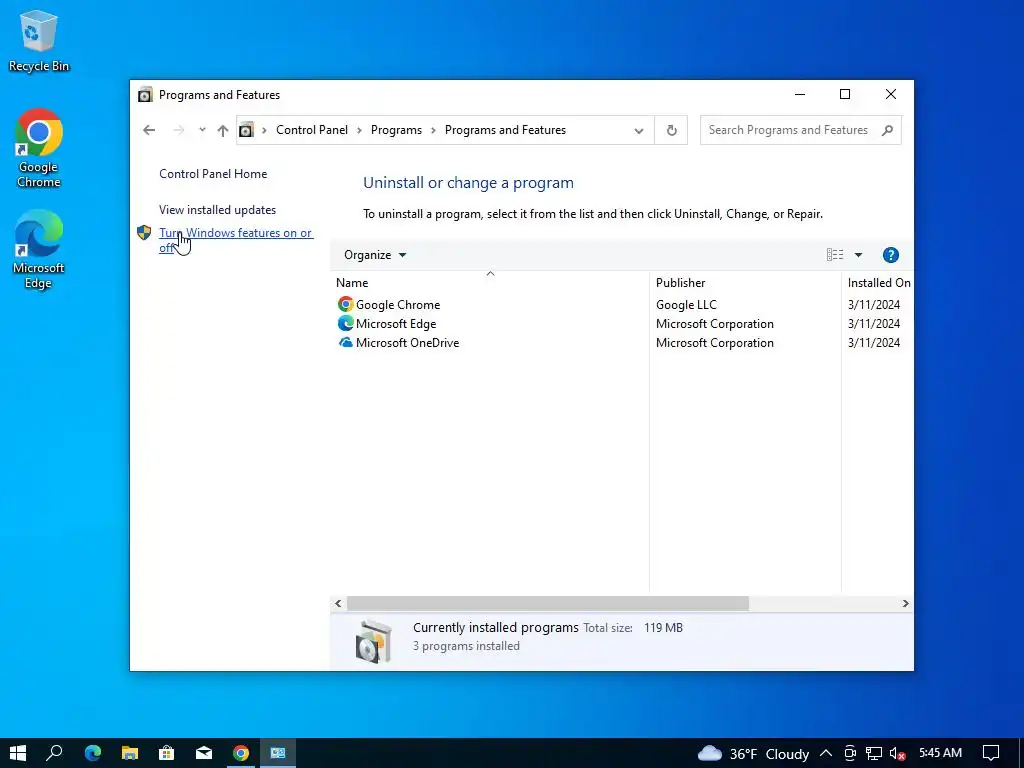1024x768 pixels.
Task: Sort by the Installed On column header
Action: [878, 283]
